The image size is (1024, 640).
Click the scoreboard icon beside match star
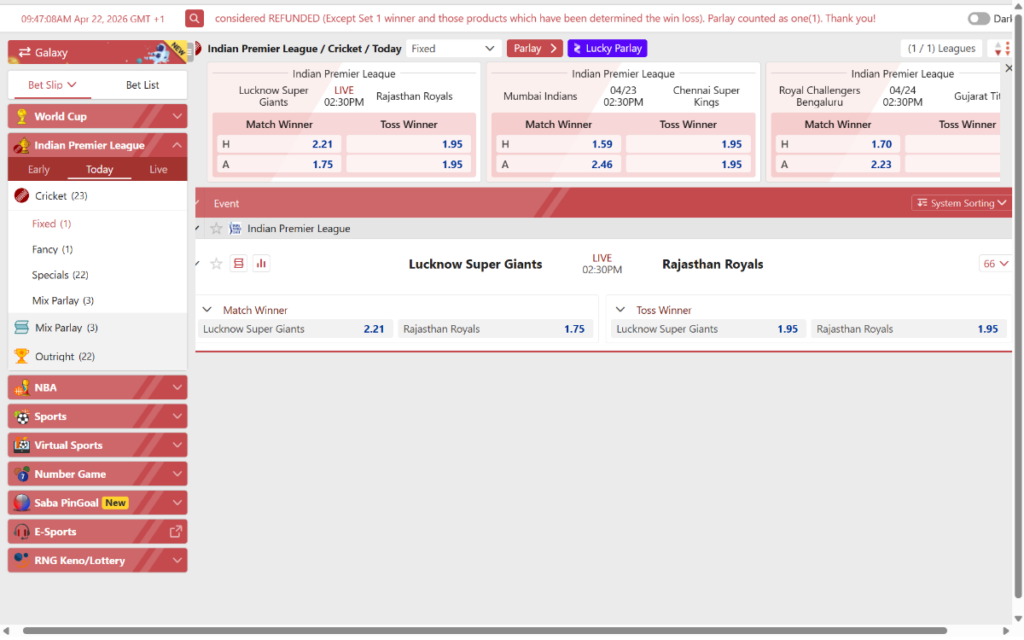click(x=239, y=264)
